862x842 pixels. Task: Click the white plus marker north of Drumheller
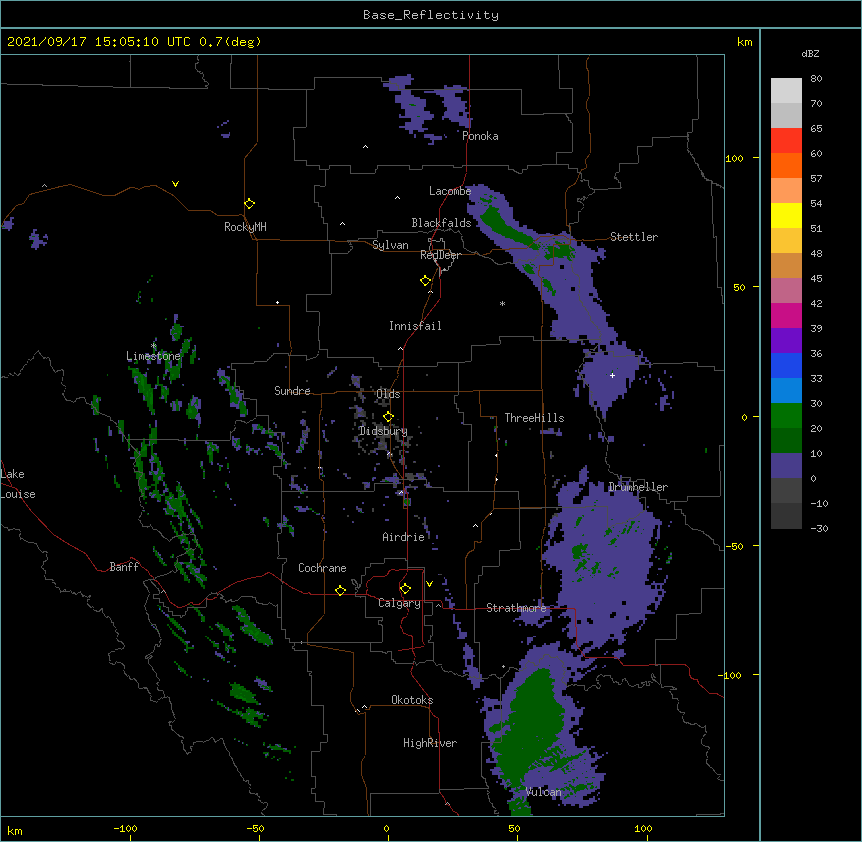pyautogui.click(x=612, y=375)
